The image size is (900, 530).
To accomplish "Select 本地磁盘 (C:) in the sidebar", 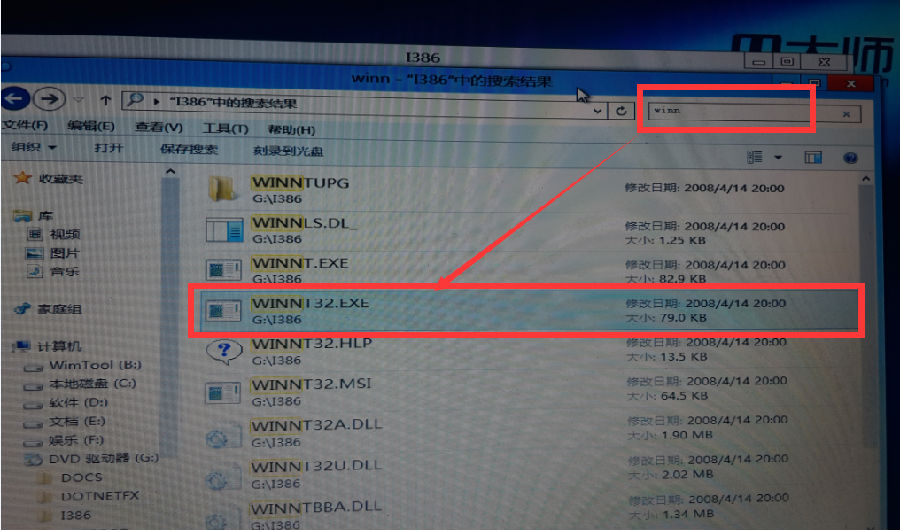I will click(92, 383).
